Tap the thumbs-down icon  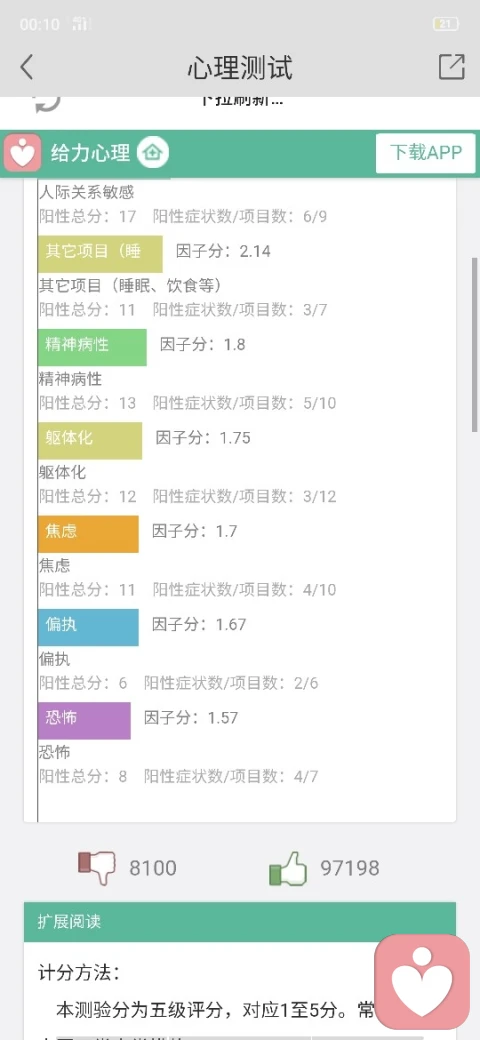pos(96,868)
